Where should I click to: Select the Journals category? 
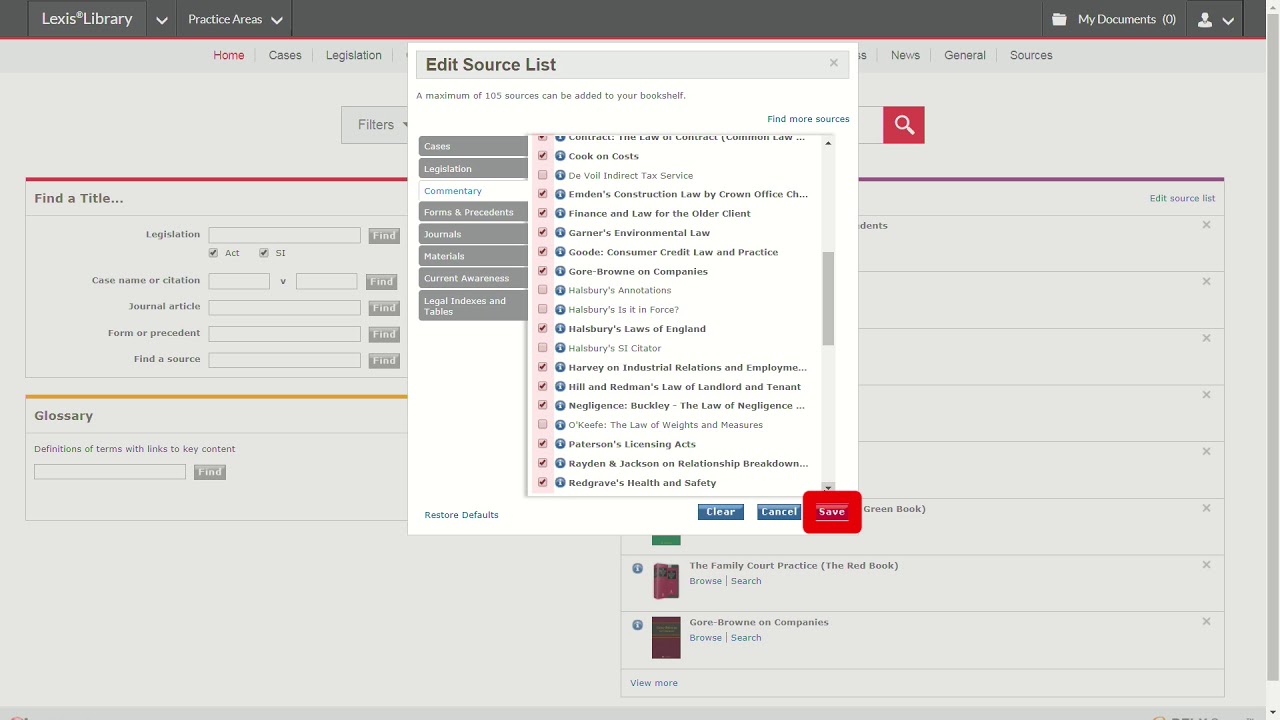pyautogui.click(x=473, y=234)
